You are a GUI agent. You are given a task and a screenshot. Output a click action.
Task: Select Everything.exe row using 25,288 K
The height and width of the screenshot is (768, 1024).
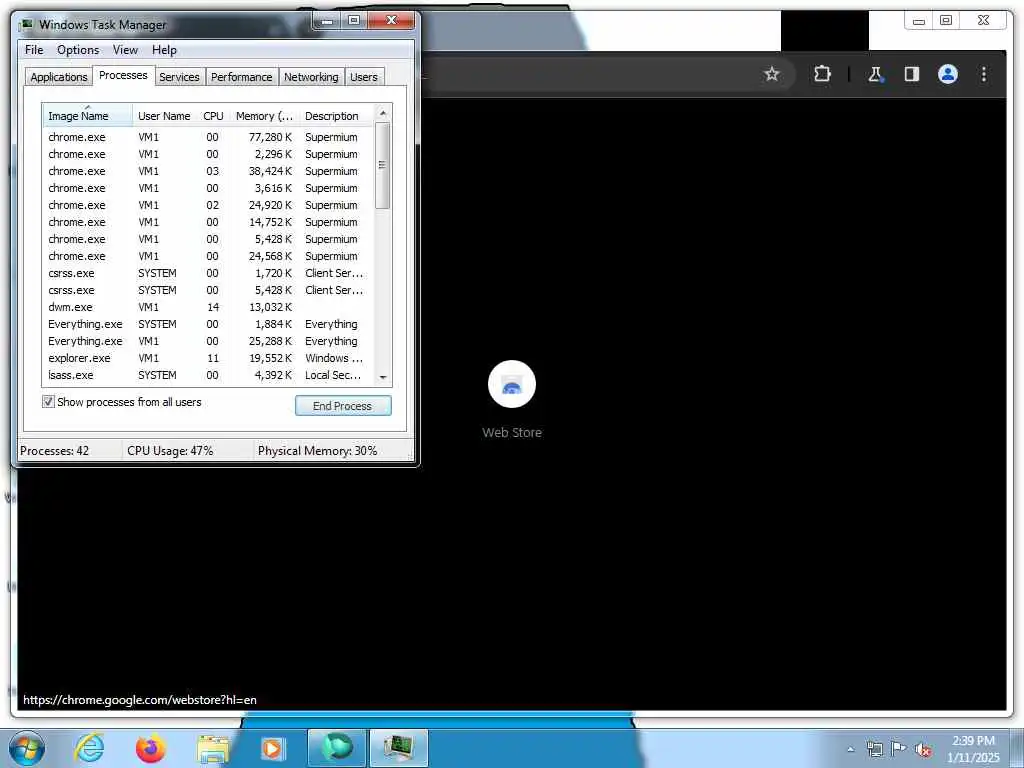coord(209,341)
